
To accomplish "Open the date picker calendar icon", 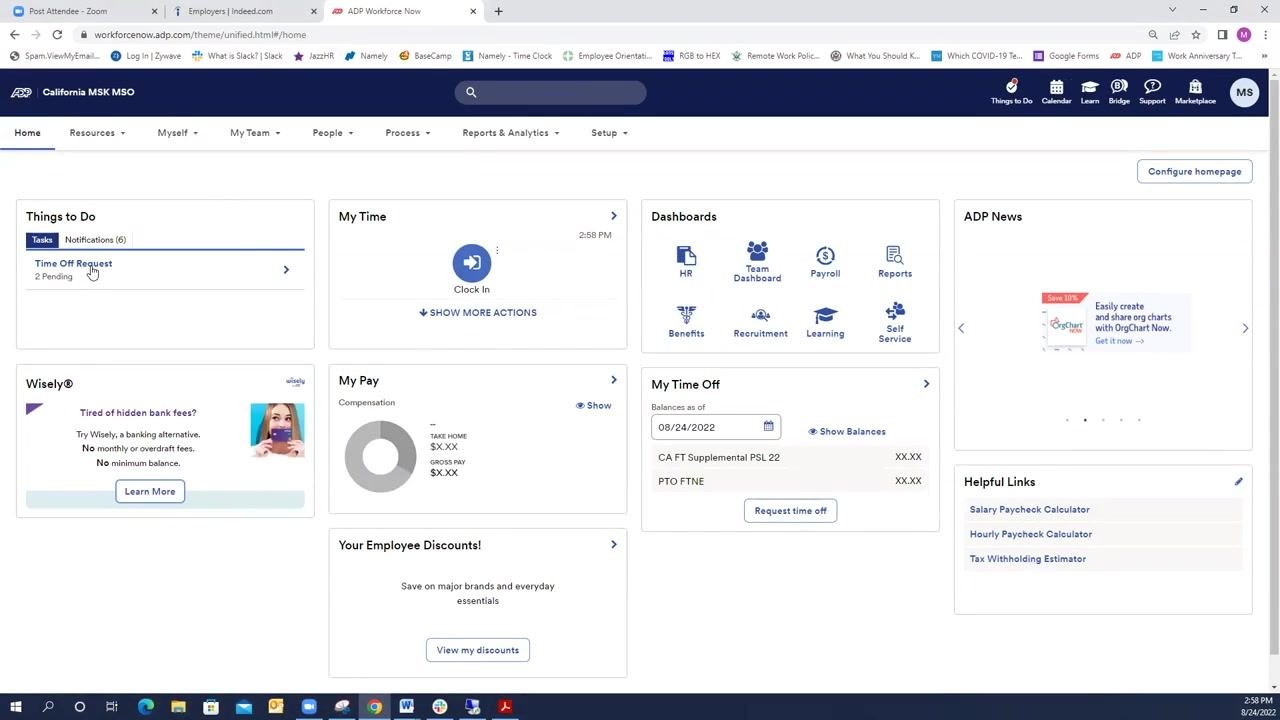I will 768,427.
